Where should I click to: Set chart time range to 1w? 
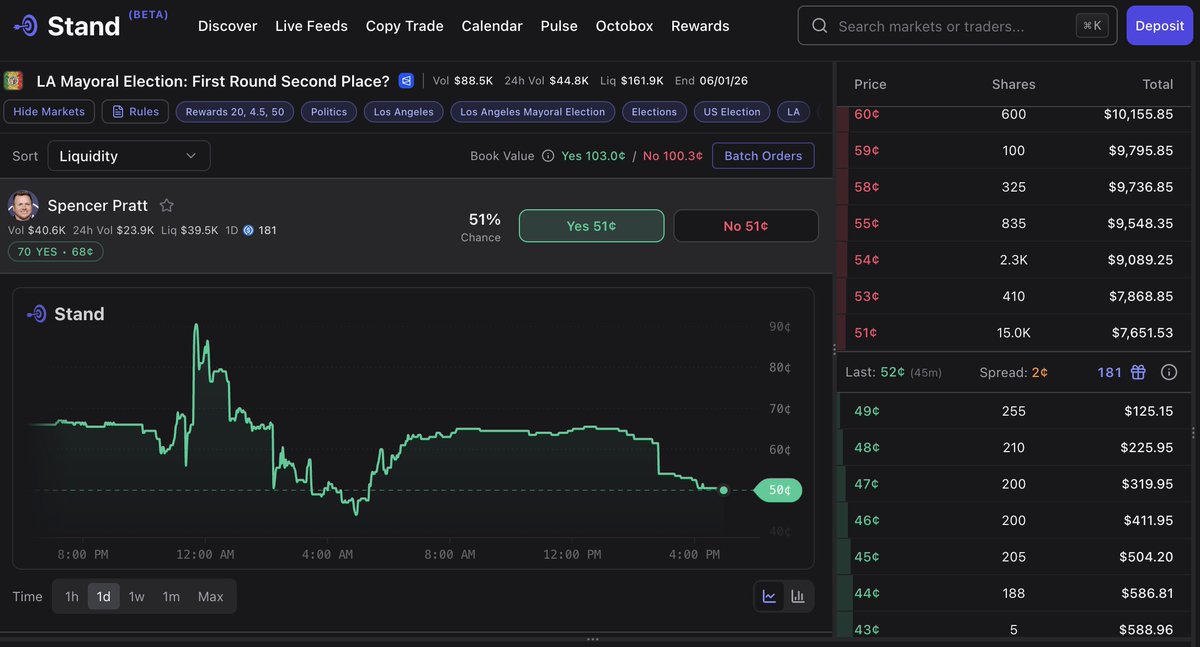[137, 596]
